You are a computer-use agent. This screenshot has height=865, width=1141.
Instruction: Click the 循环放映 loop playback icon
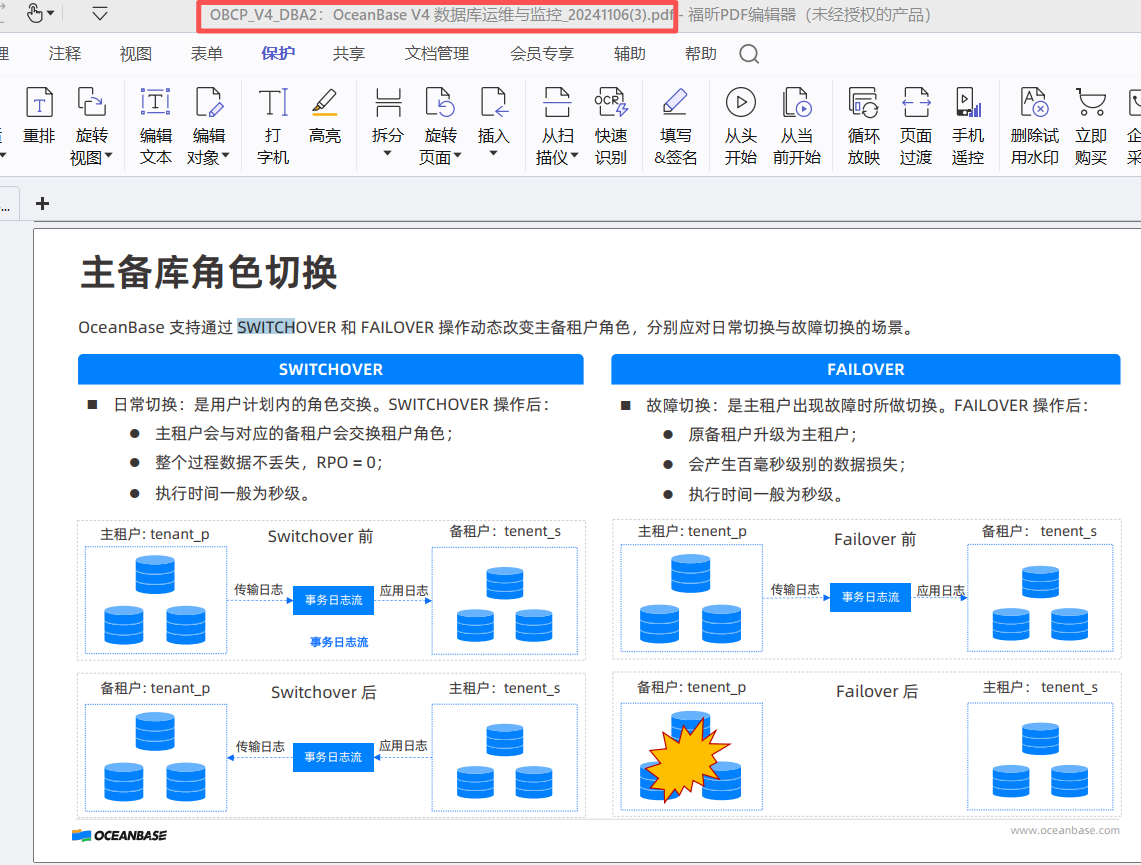pos(863,125)
